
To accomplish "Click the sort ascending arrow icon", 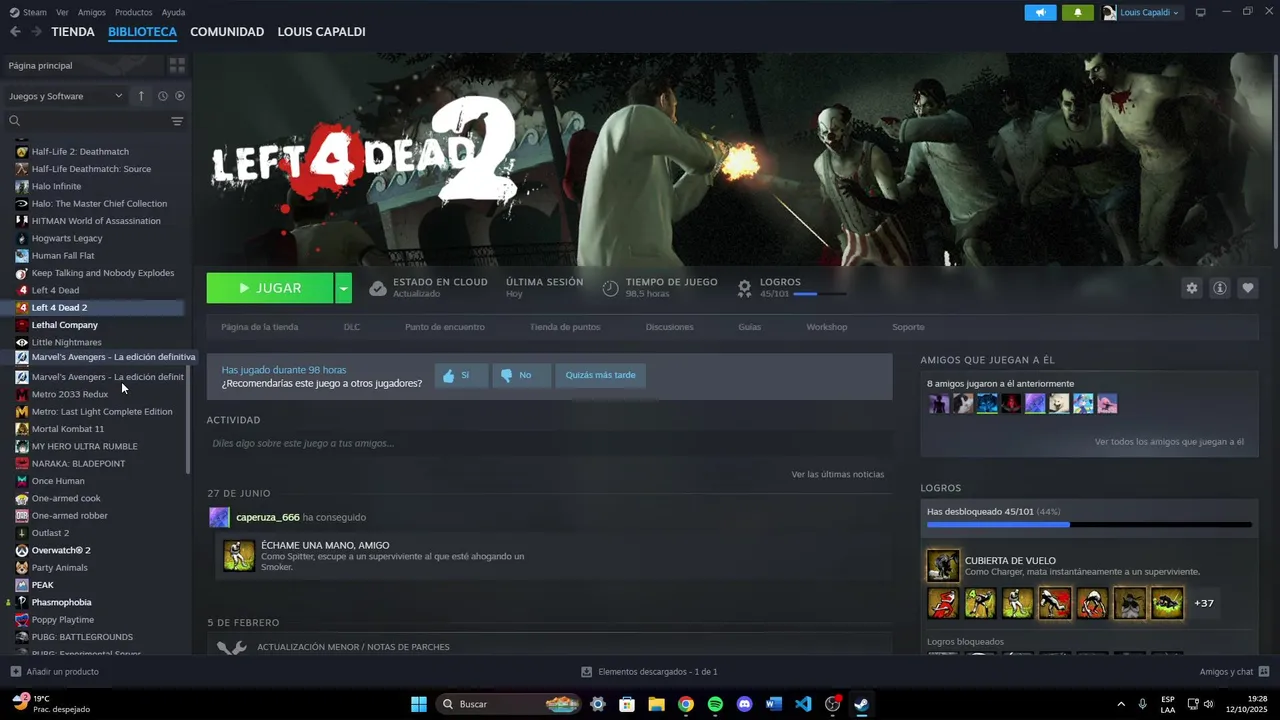I will (x=141, y=96).
